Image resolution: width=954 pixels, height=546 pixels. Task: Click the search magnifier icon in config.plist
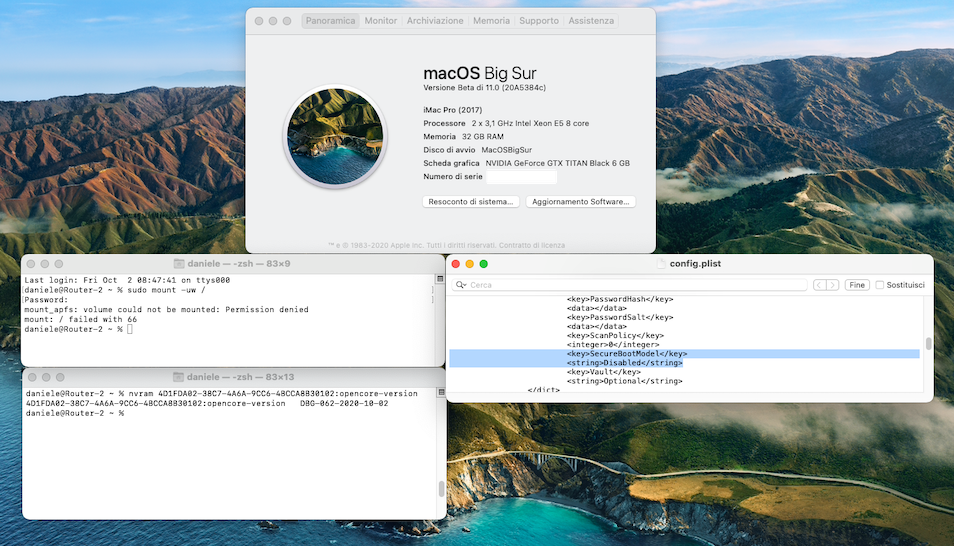(459, 285)
